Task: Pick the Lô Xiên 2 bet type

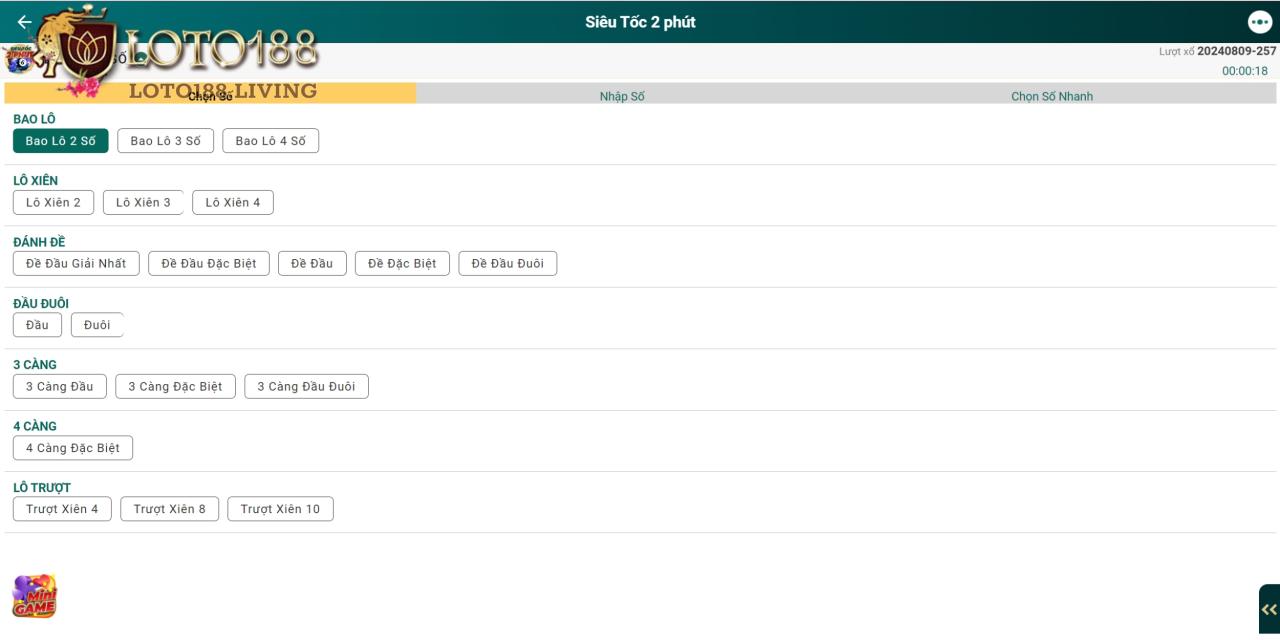Action: [53, 203]
